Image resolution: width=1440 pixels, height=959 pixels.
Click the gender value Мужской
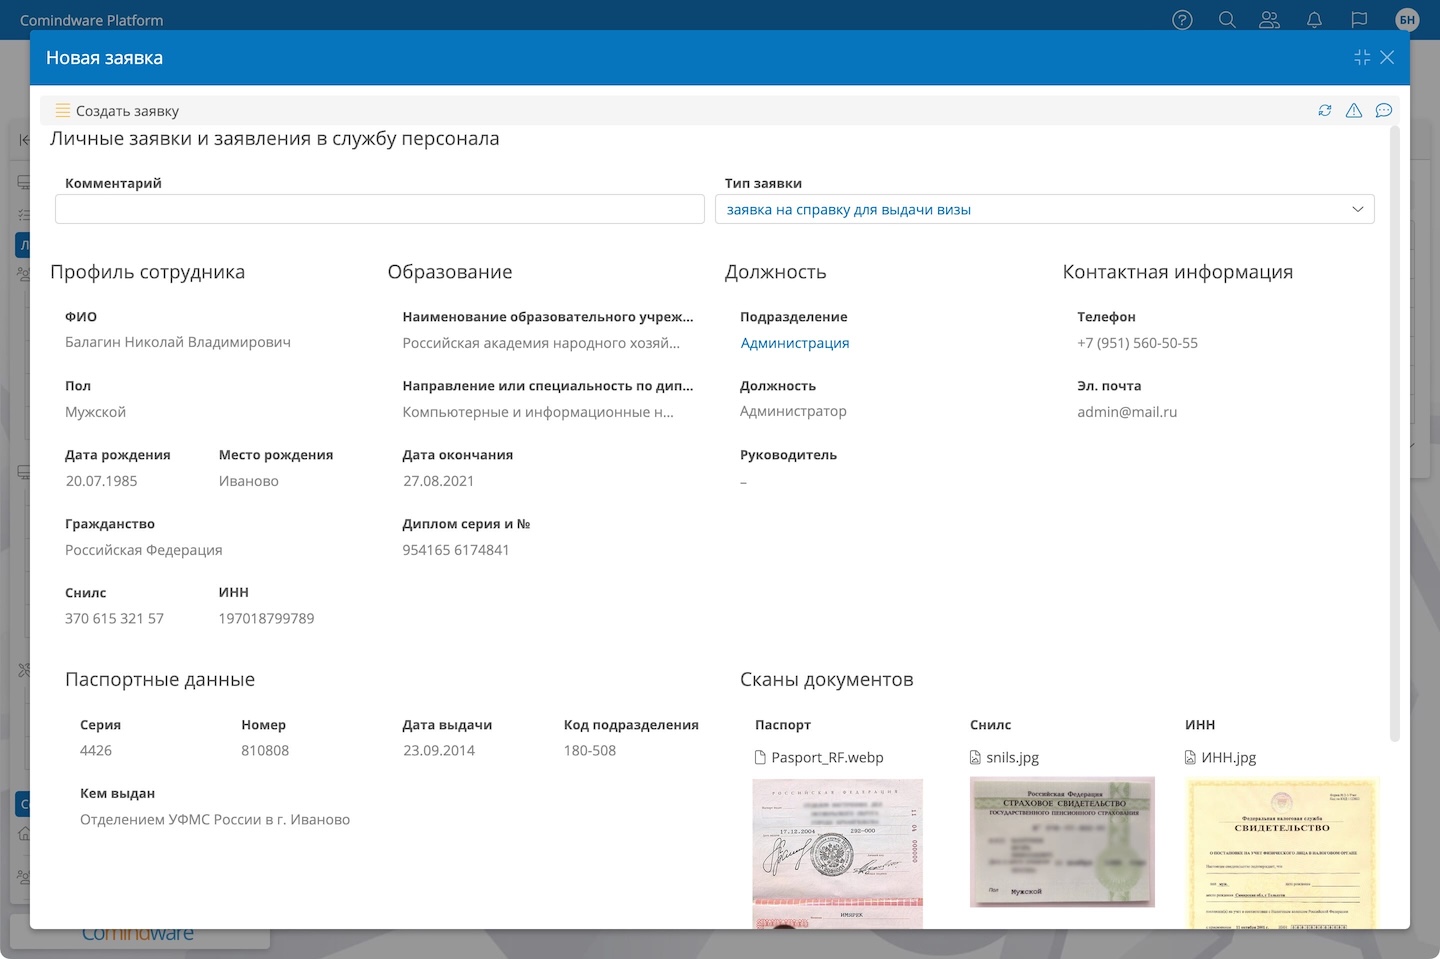point(95,412)
